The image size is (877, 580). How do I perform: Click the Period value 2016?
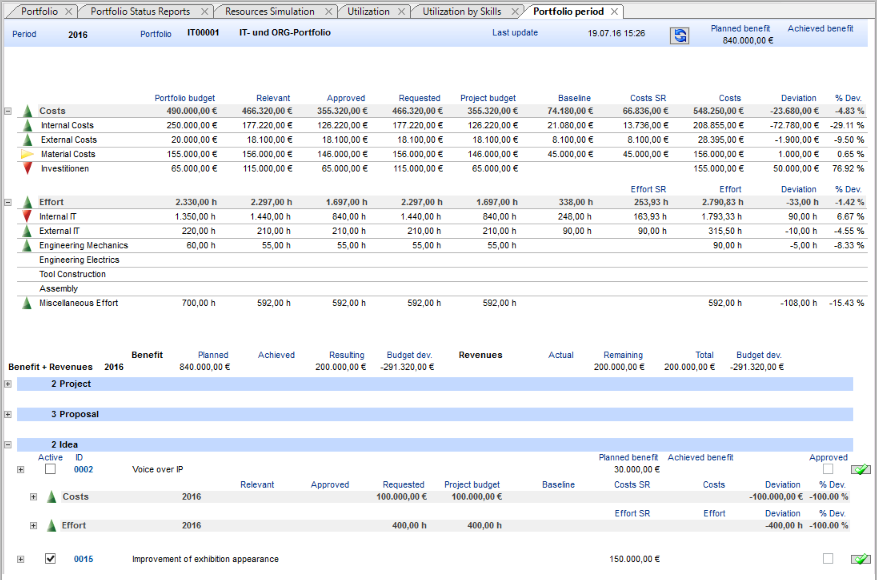78,35
